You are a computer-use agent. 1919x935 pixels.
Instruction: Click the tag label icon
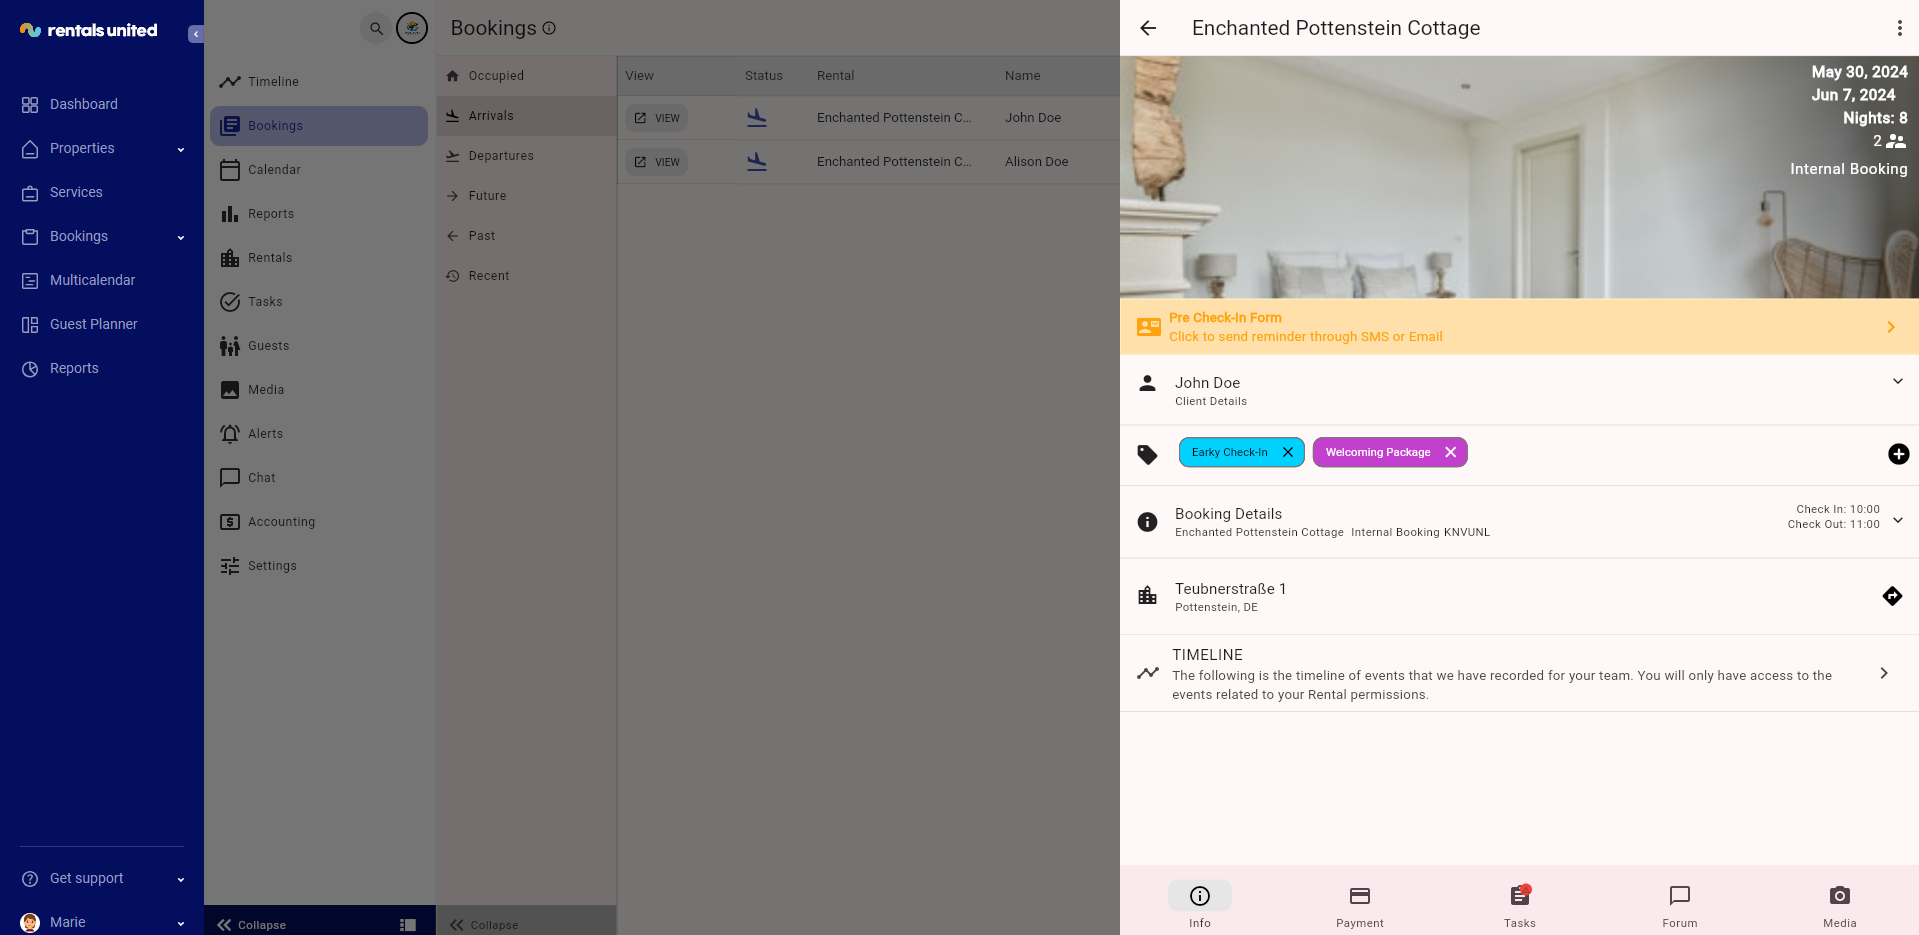coord(1147,455)
